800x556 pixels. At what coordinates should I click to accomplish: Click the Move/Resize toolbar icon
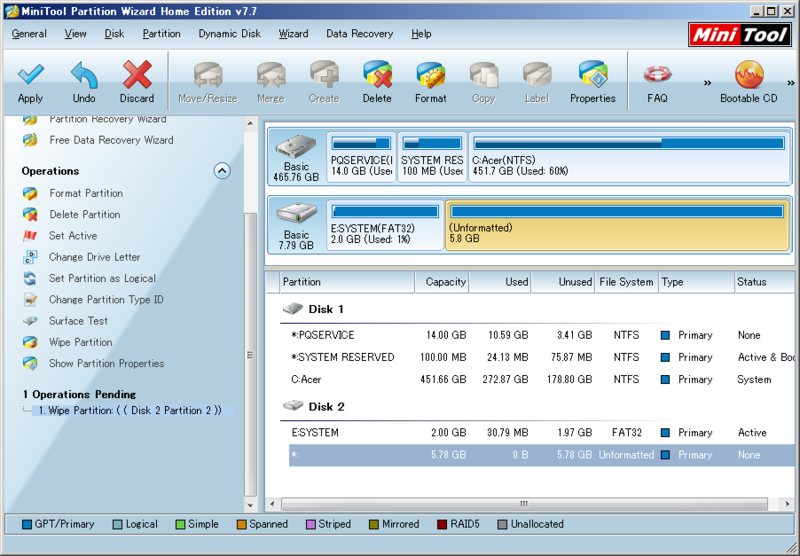coord(208,82)
